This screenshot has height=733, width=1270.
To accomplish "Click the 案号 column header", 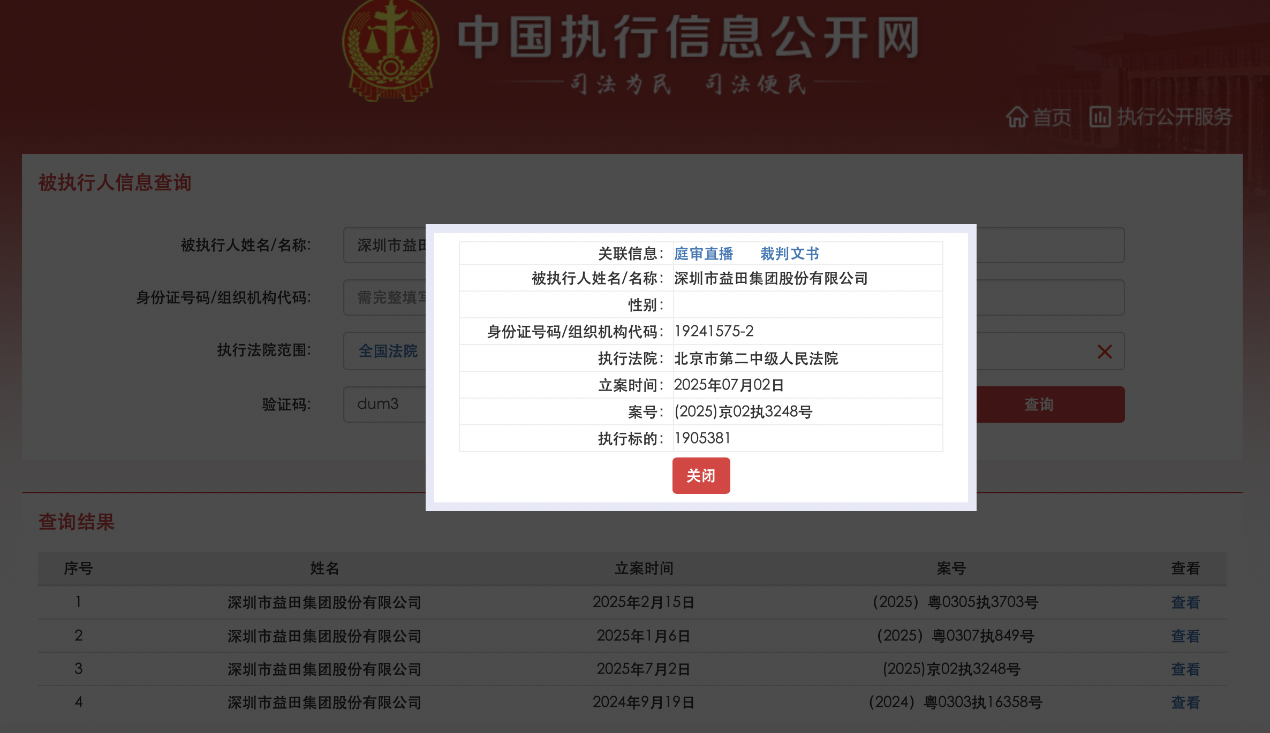I will point(951,569).
